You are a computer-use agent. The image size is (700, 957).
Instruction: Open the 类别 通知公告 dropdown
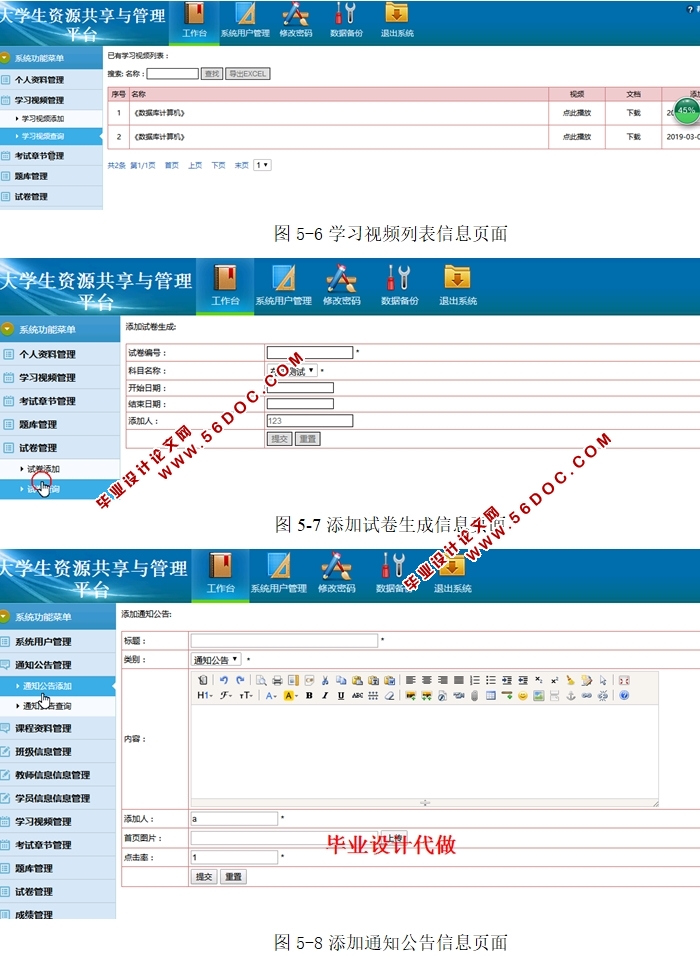point(217,660)
